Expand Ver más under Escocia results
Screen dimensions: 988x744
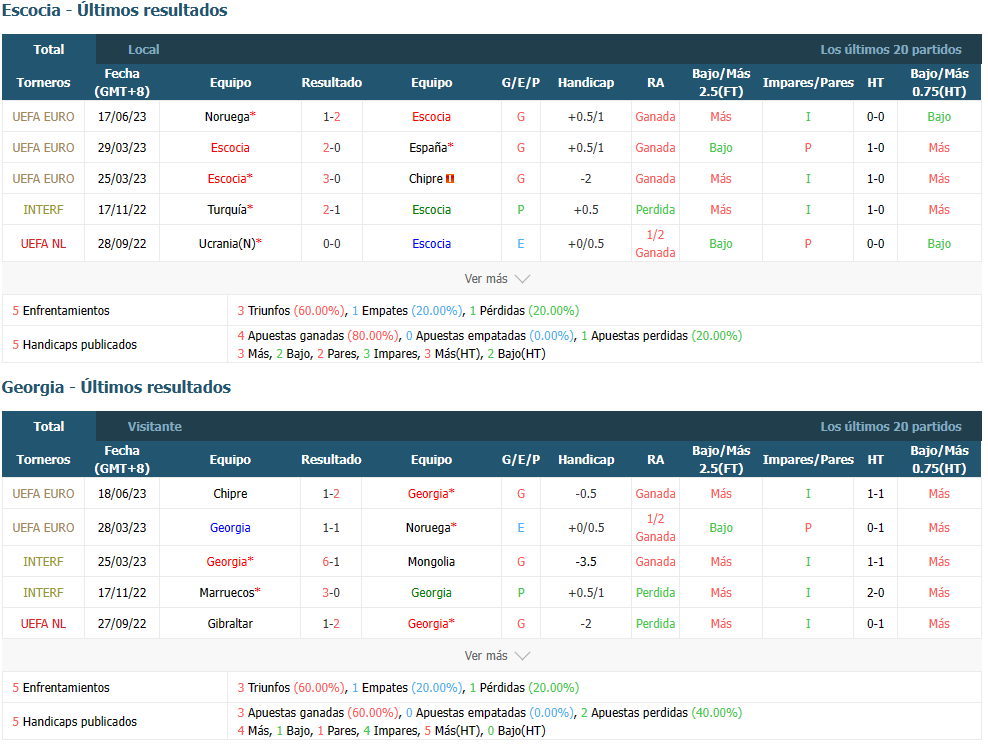497,278
